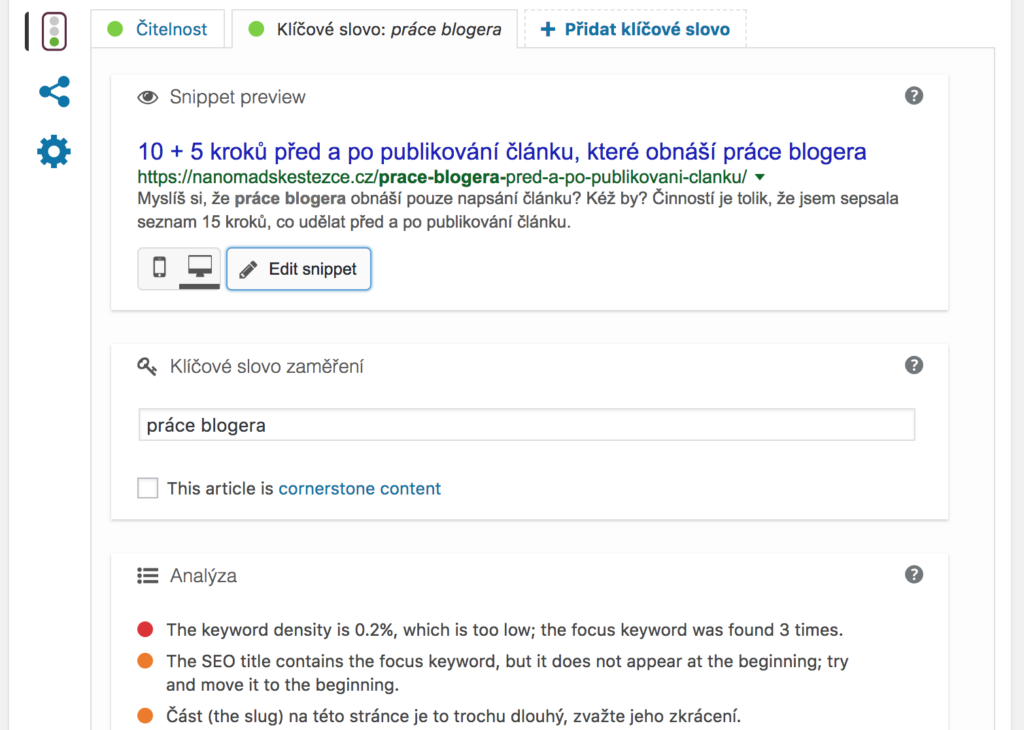Enable the cornerstone content checkbox
Viewport: 1024px width, 730px height.
pos(147,488)
